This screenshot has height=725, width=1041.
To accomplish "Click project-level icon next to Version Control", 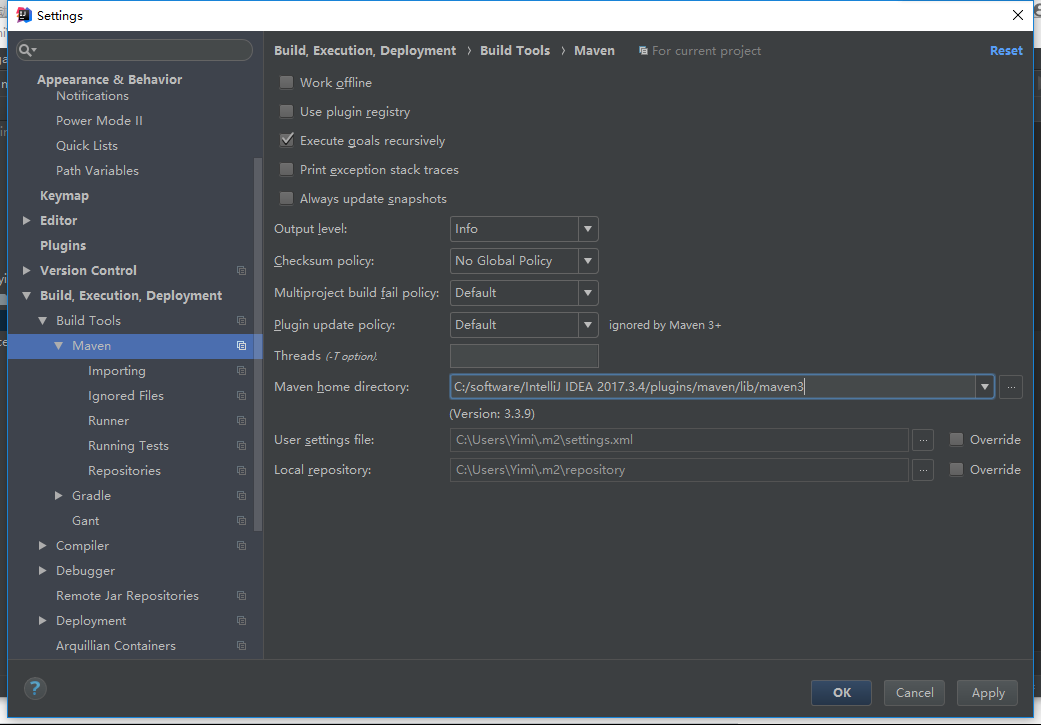I will point(242,271).
